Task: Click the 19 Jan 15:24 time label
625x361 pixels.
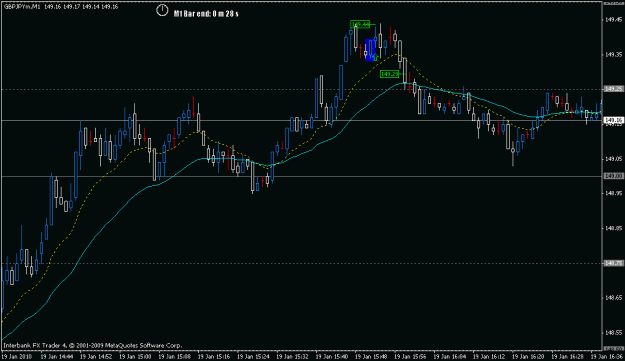Action: point(253,356)
